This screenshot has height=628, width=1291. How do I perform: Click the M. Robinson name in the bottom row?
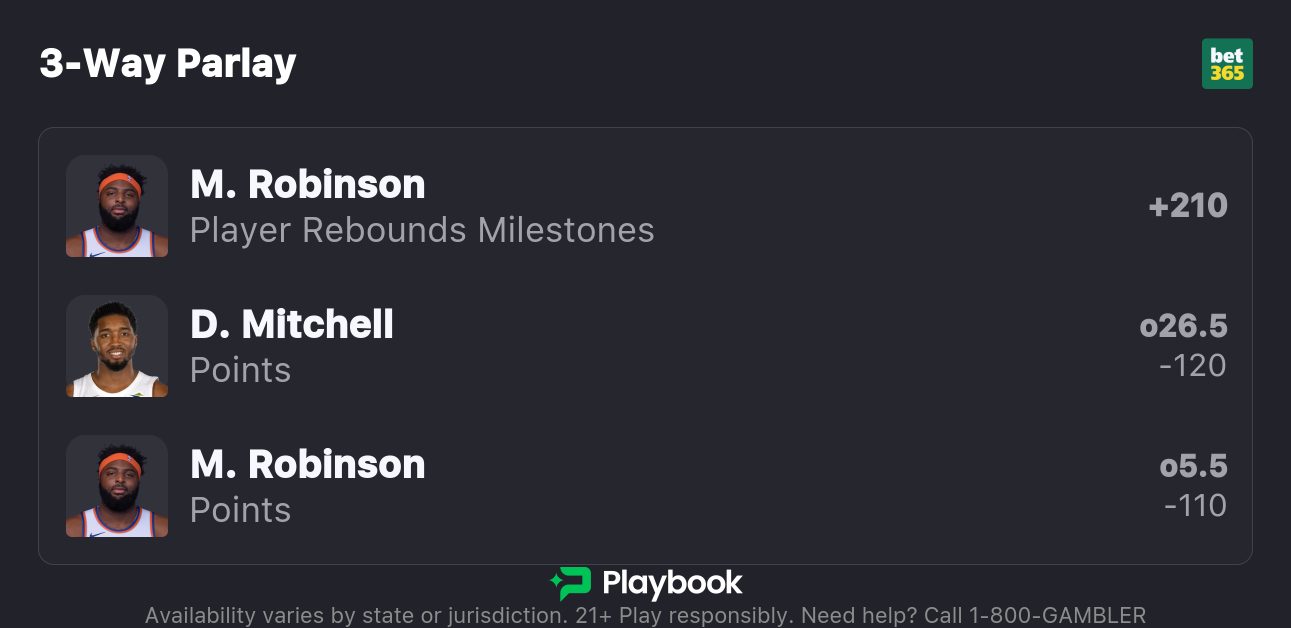(x=308, y=464)
